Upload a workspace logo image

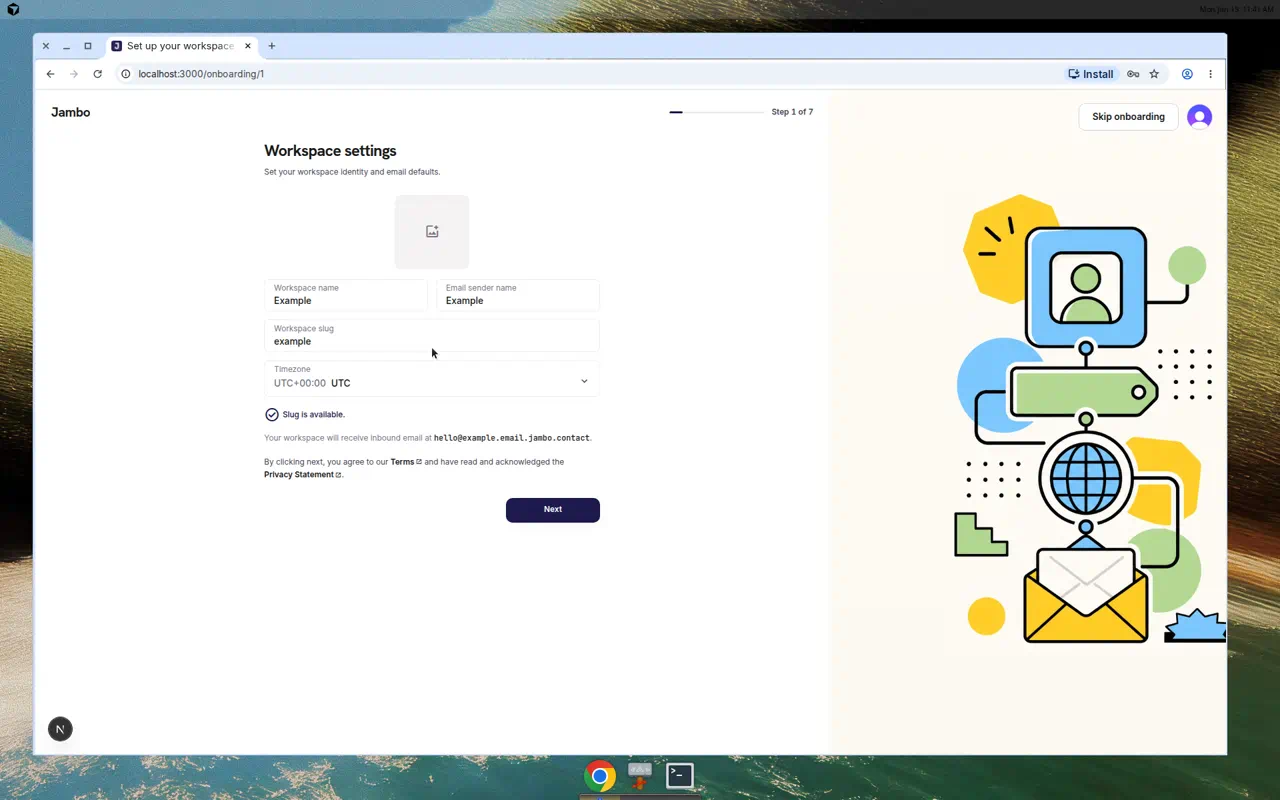coord(432,232)
